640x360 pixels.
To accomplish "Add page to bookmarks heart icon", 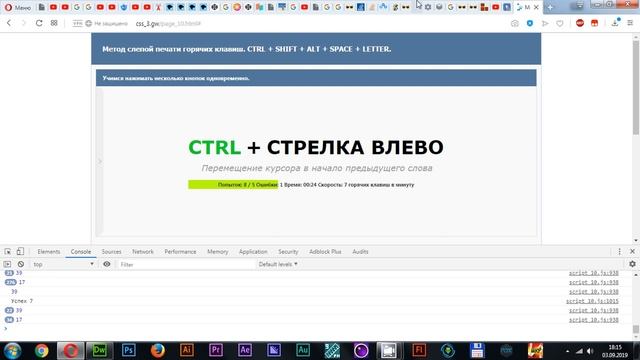I will pos(560,24).
